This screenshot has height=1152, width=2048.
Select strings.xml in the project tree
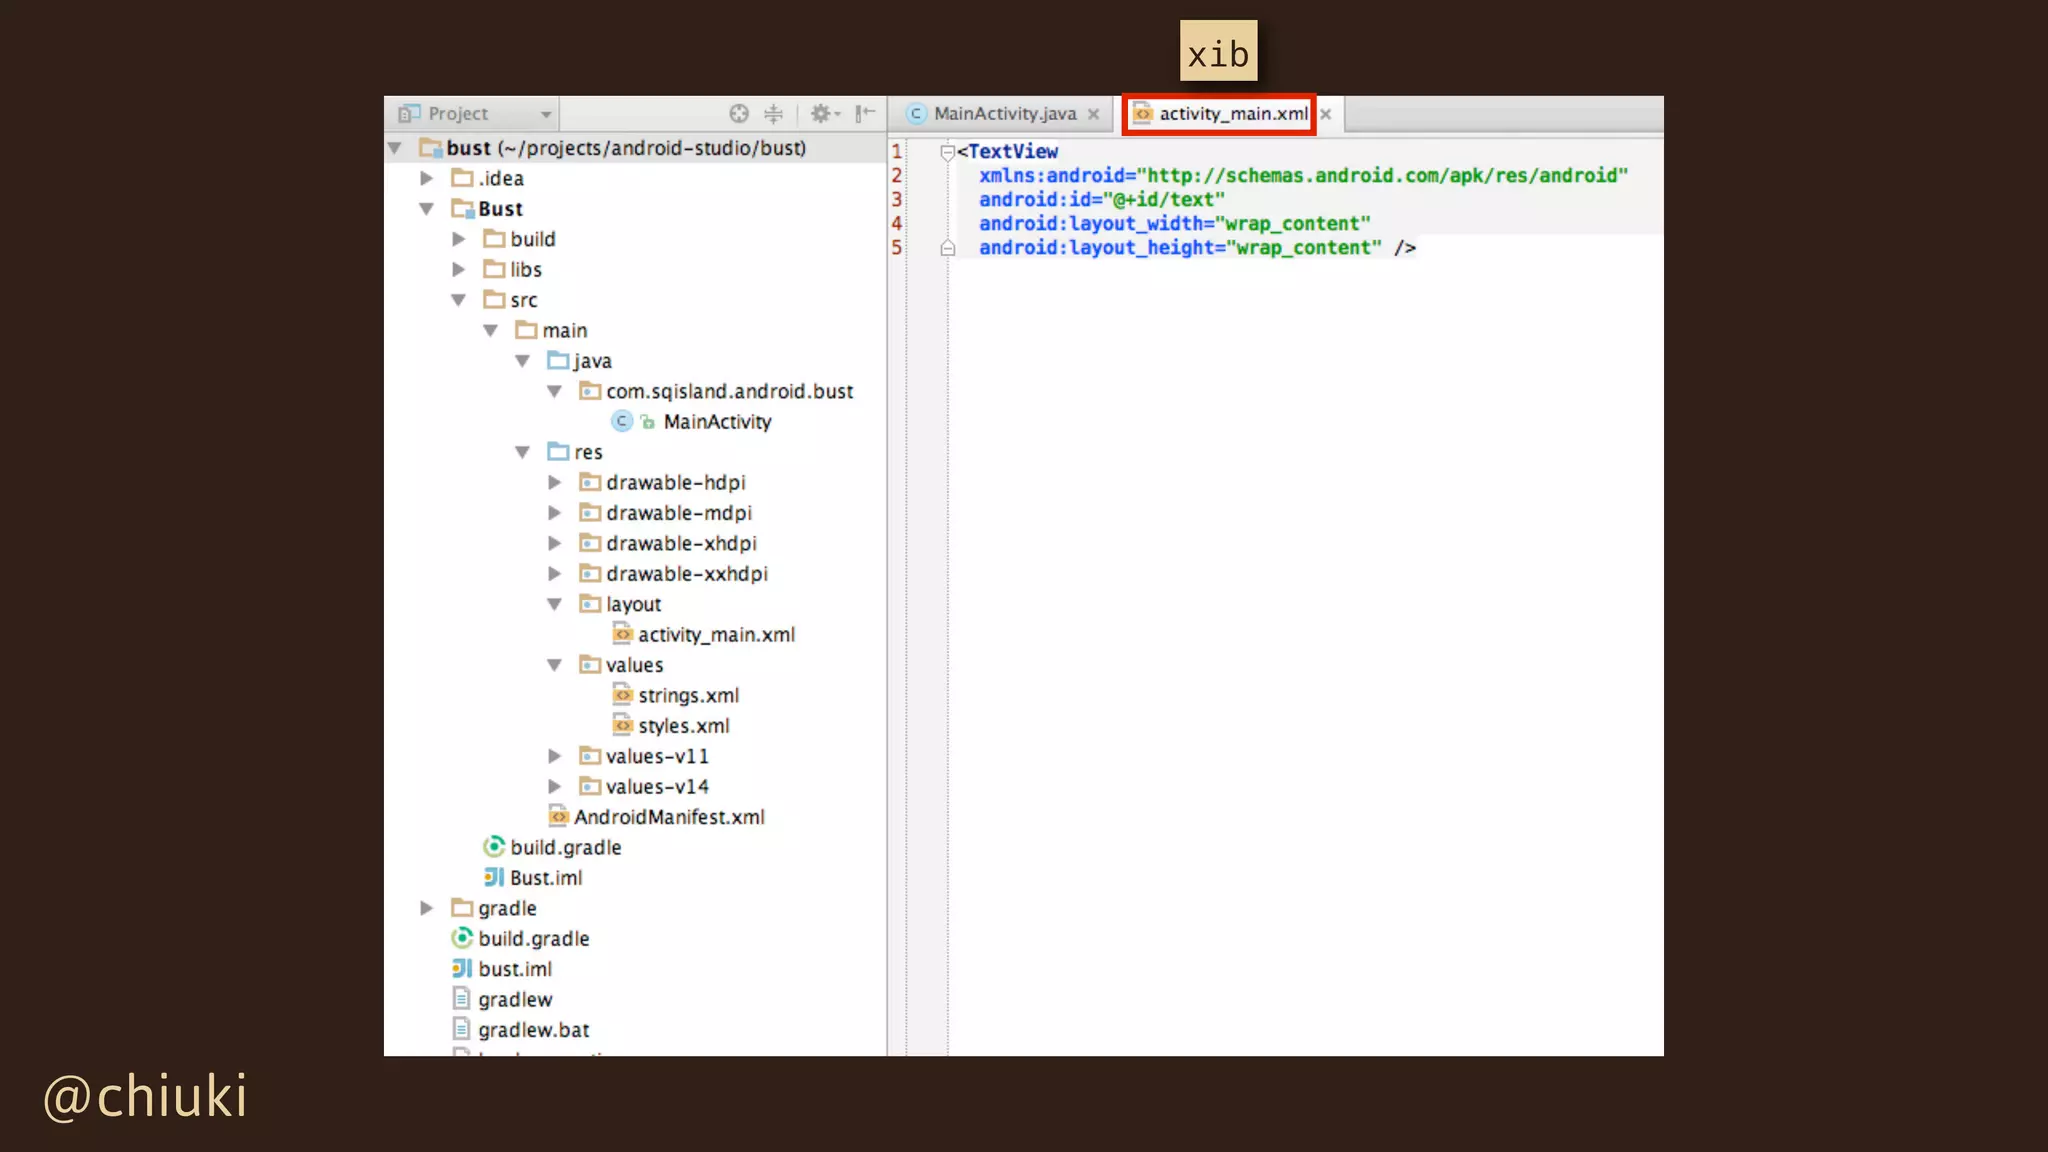coord(687,695)
